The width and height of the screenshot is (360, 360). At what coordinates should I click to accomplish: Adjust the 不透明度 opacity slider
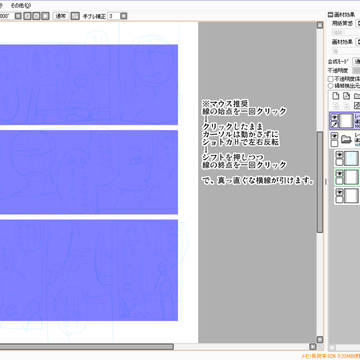tap(356, 70)
